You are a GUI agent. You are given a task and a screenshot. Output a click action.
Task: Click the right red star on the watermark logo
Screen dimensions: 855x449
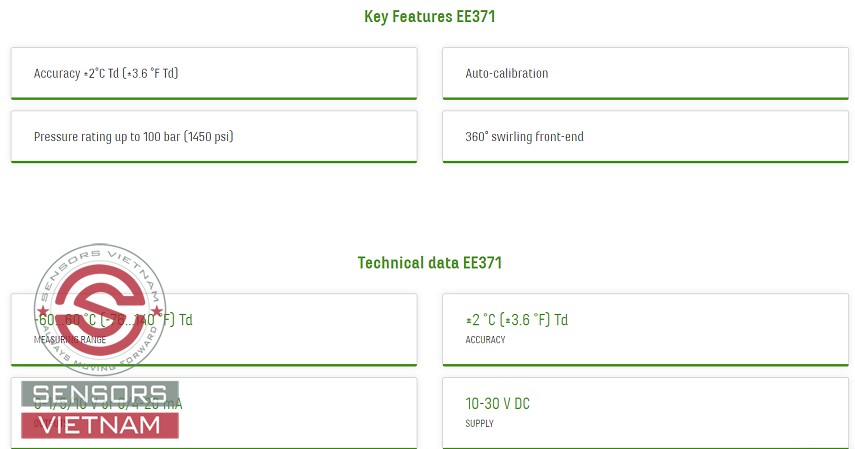coord(156,311)
